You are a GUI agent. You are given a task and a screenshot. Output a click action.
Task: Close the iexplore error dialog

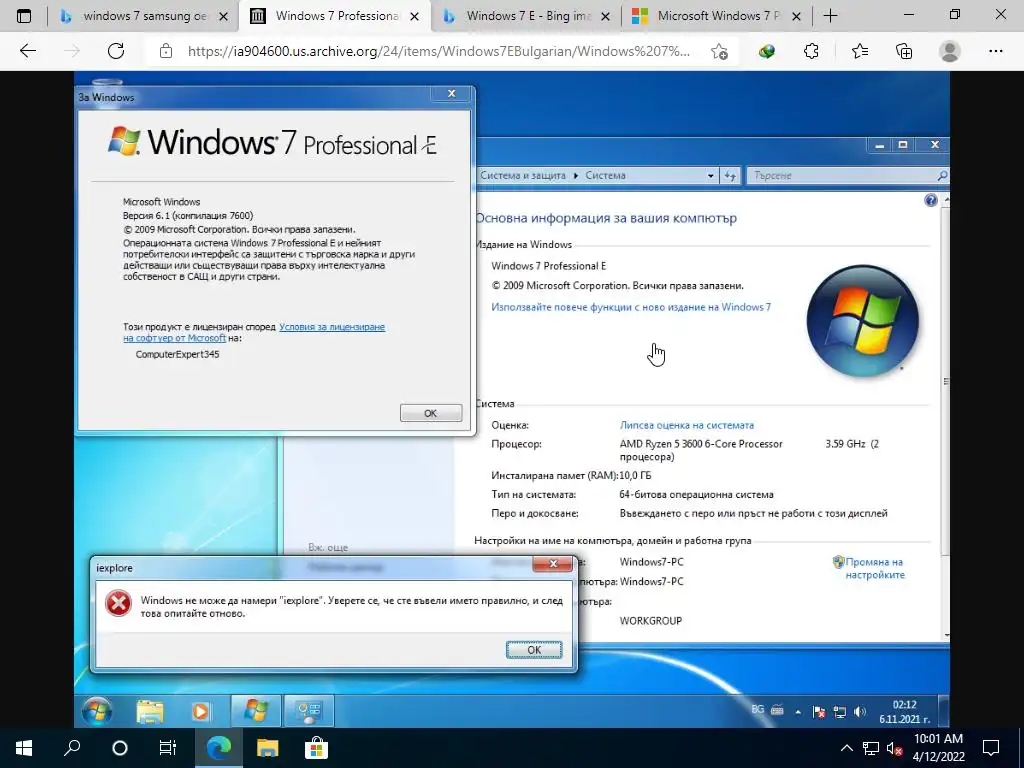552,564
